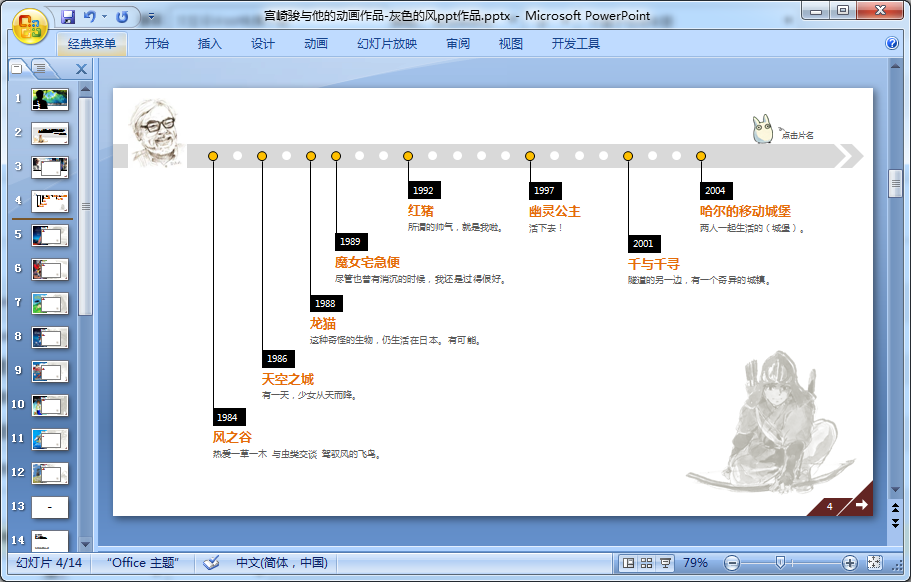Switch to Slide Sorter view
This screenshot has height=582, width=911.
(x=646, y=563)
